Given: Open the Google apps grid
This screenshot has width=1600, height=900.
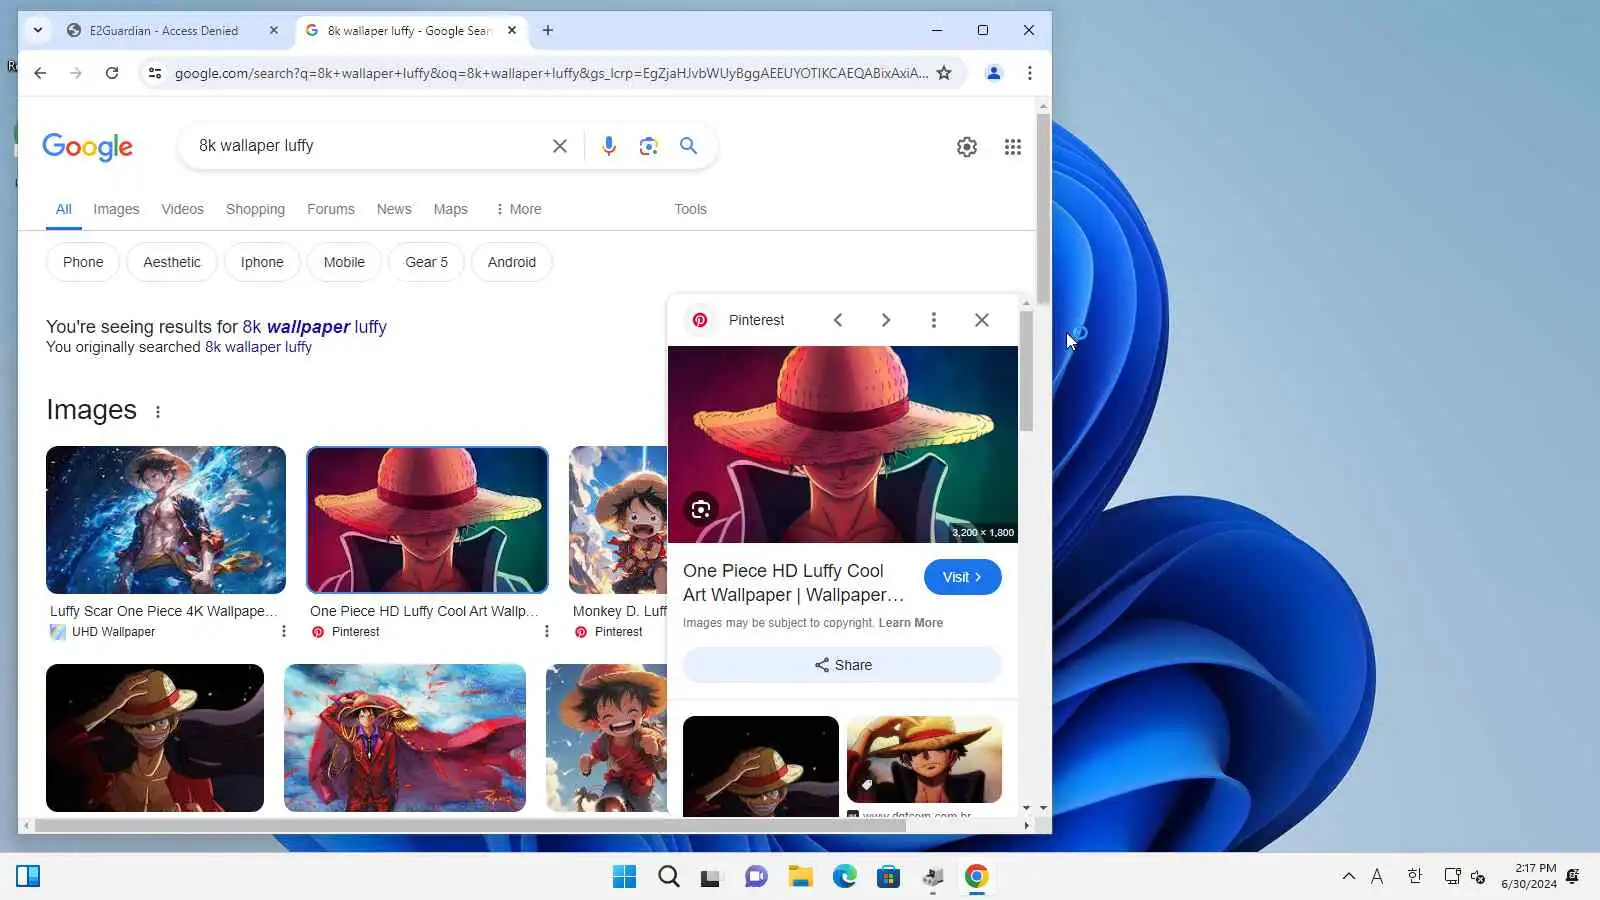Looking at the screenshot, I should [1013, 147].
